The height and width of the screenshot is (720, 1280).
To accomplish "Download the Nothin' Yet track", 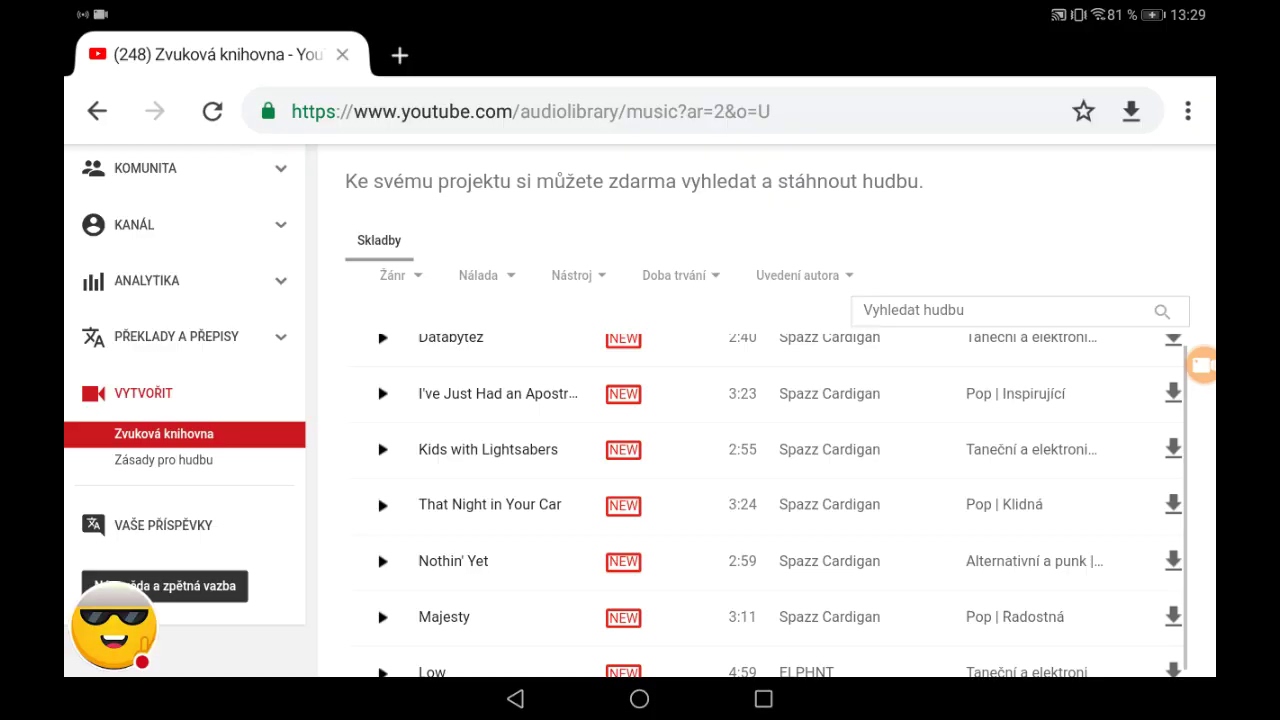I will [1173, 561].
